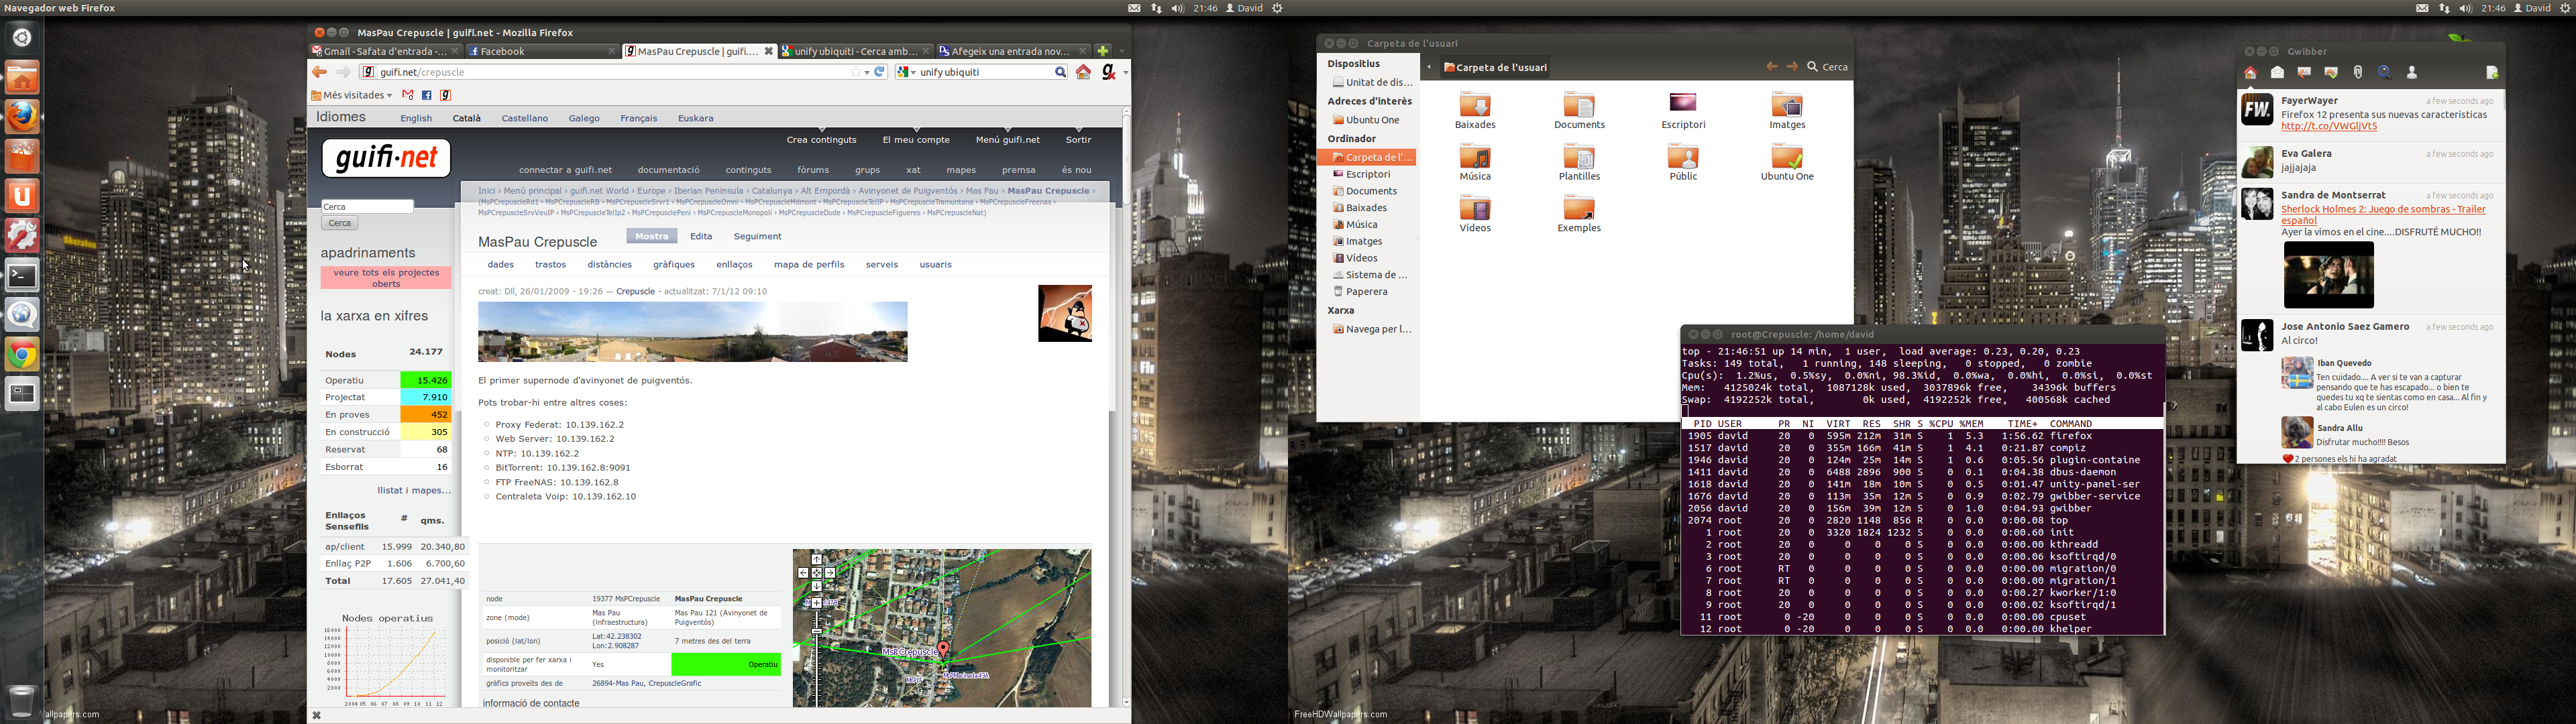Click Gwibber new message icon
2576x724 pixels.
[2492, 73]
